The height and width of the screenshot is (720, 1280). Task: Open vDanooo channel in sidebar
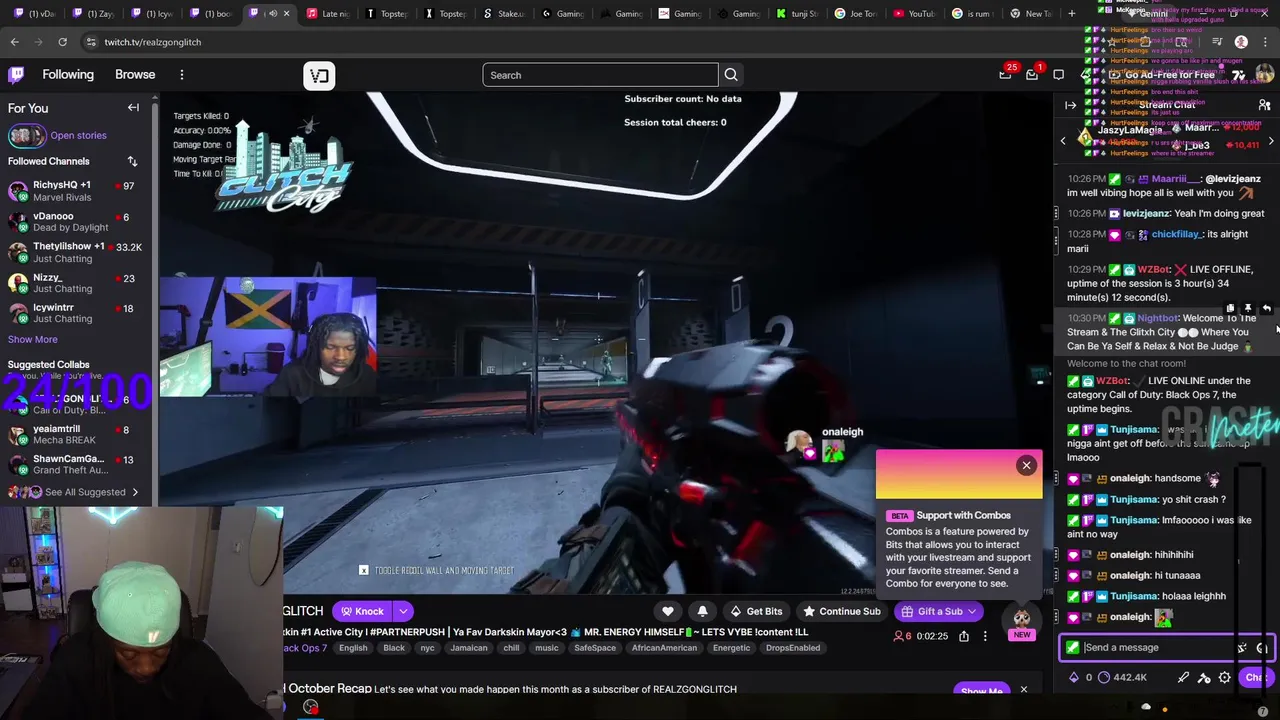75,222
